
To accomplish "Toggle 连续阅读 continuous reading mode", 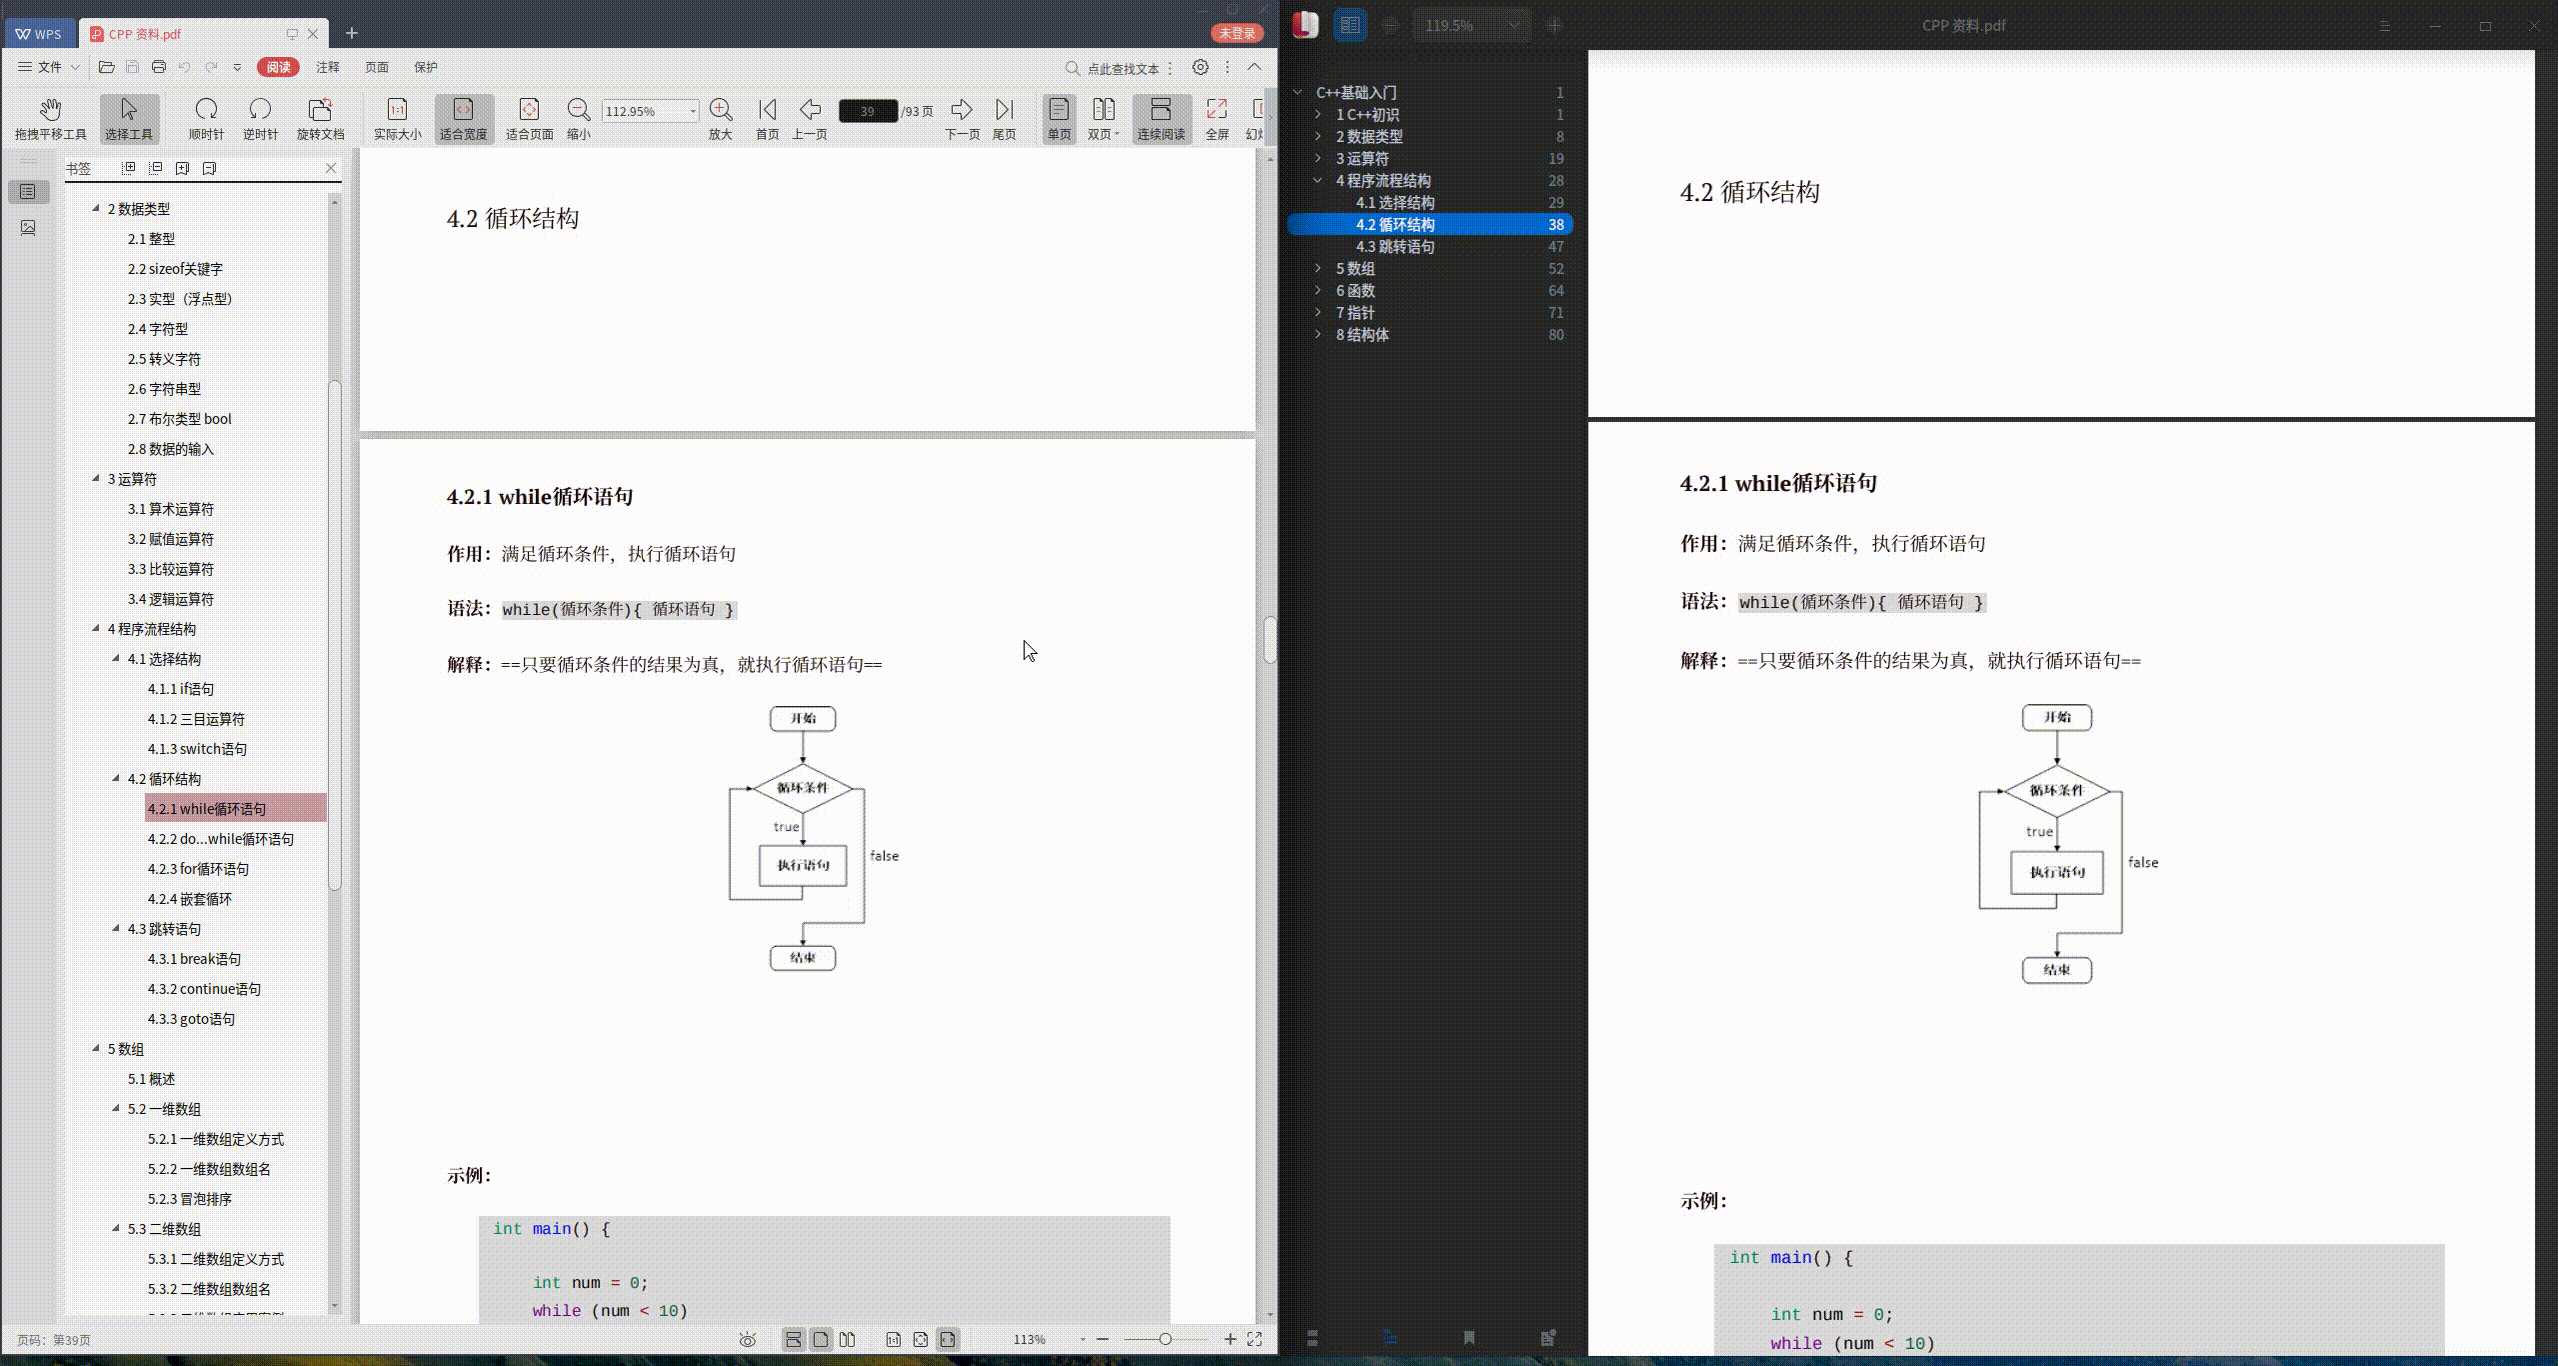I will click(1160, 116).
